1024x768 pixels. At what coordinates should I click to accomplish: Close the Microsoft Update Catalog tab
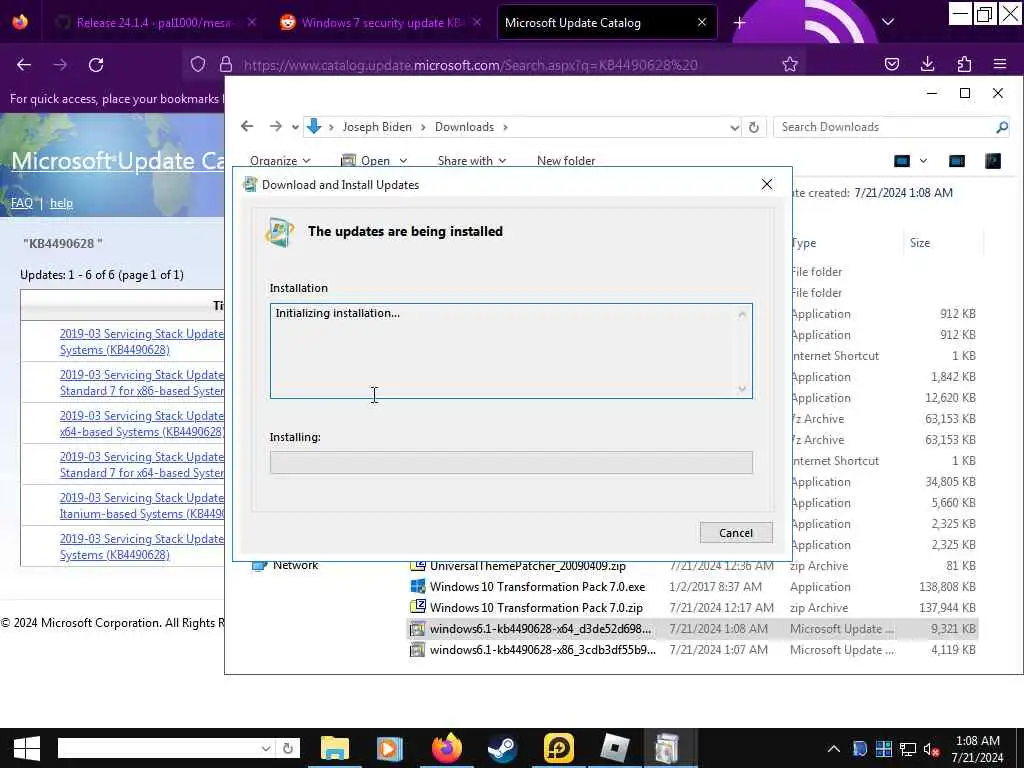tap(702, 22)
